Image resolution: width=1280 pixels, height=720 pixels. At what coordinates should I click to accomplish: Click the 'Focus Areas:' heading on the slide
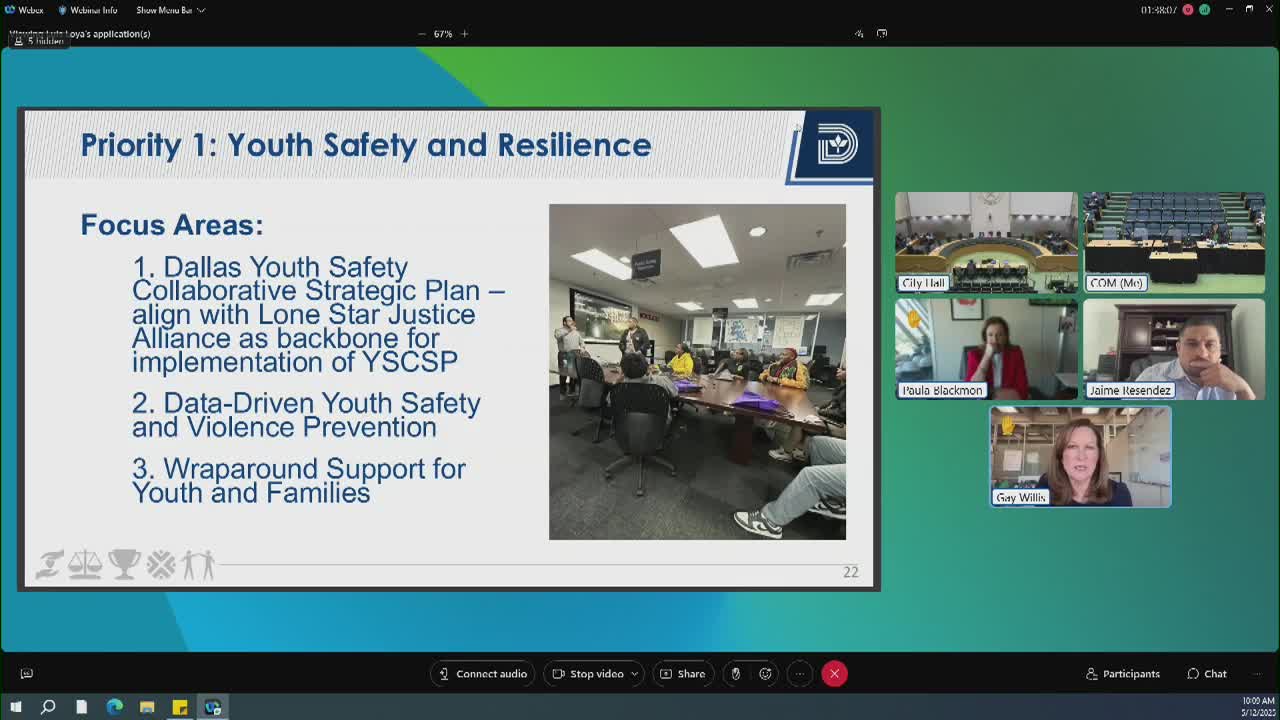point(172,225)
